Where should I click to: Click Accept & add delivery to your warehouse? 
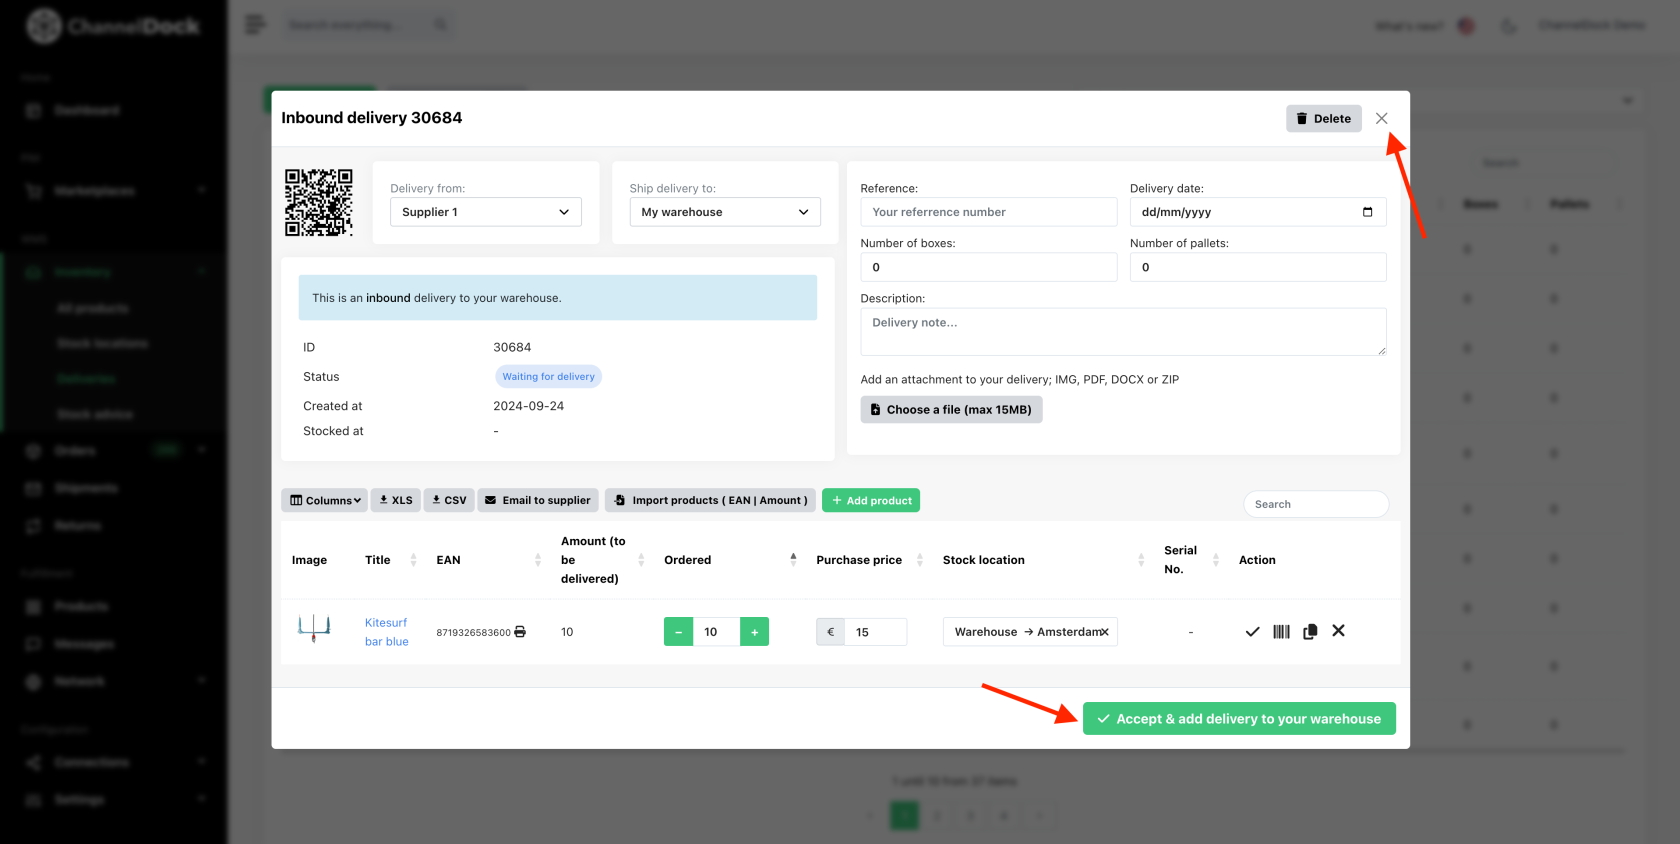pos(1239,719)
